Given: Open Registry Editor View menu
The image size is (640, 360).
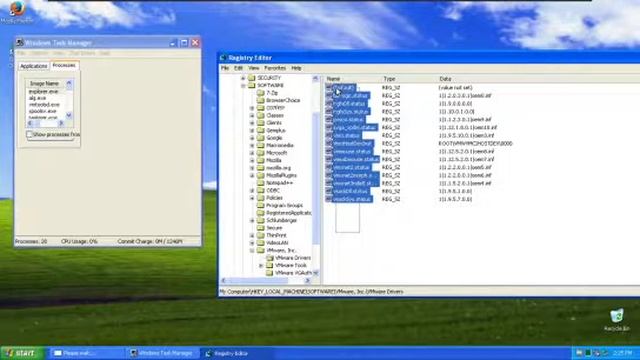Looking at the screenshot, I should point(253,68).
